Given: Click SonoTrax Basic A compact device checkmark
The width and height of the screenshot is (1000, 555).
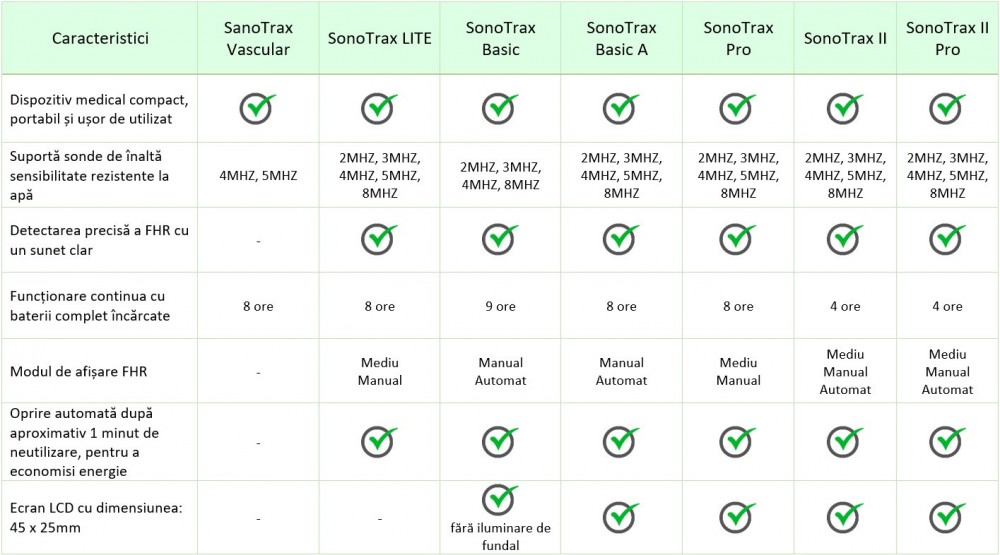Looking at the screenshot, I should pyautogui.click(x=621, y=107).
